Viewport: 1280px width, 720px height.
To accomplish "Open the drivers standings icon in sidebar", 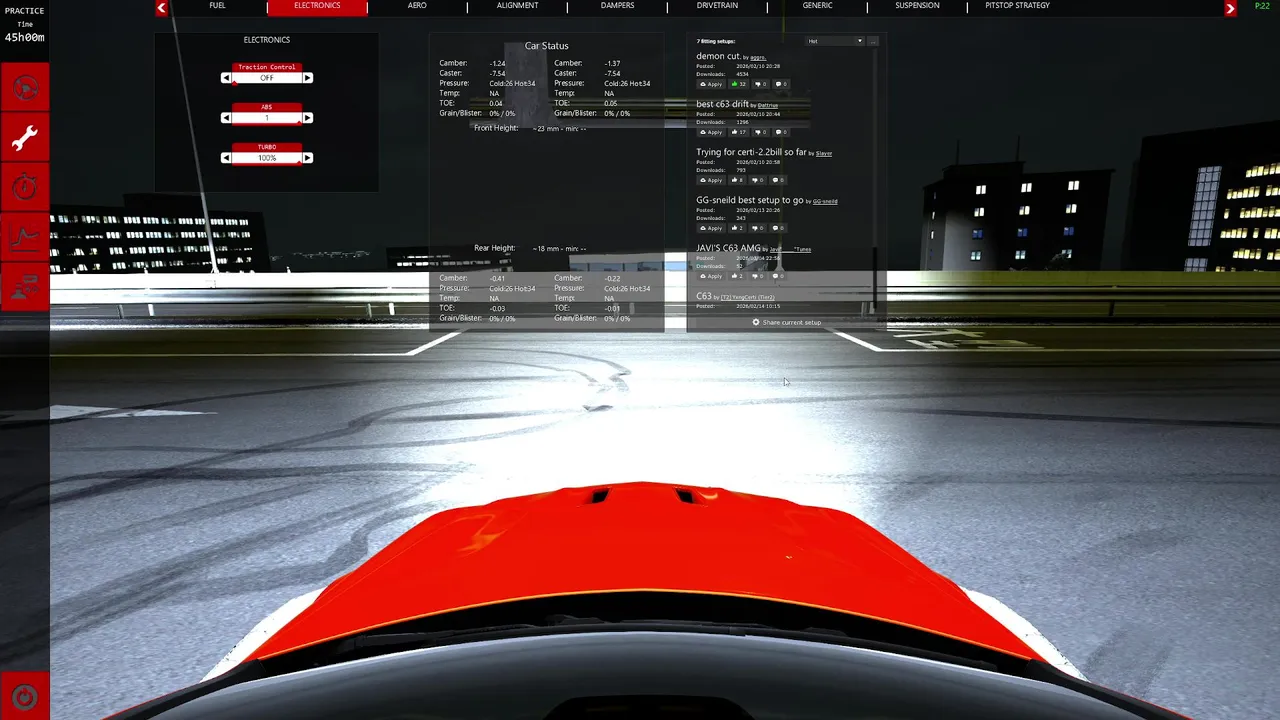I will (x=24, y=287).
